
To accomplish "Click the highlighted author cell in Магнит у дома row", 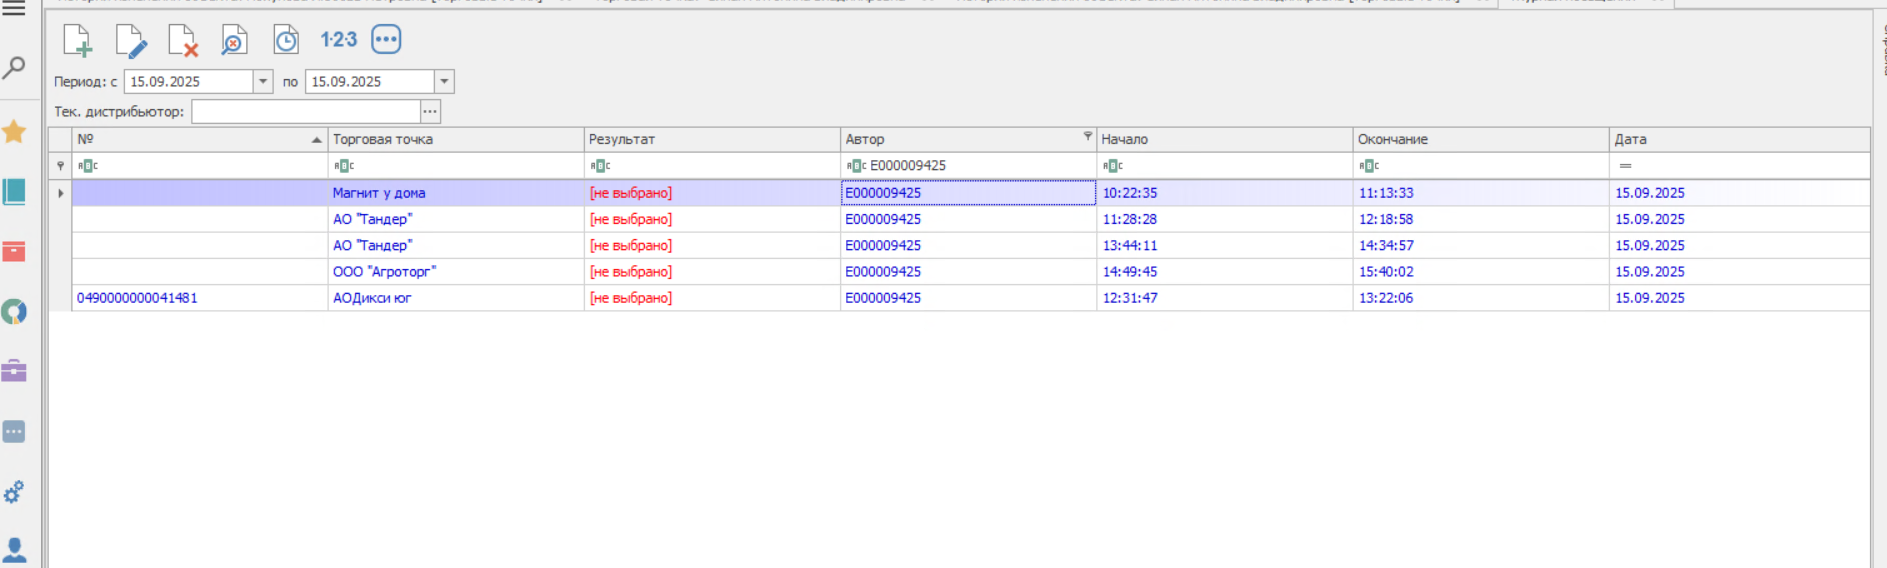I will [x=968, y=193].
